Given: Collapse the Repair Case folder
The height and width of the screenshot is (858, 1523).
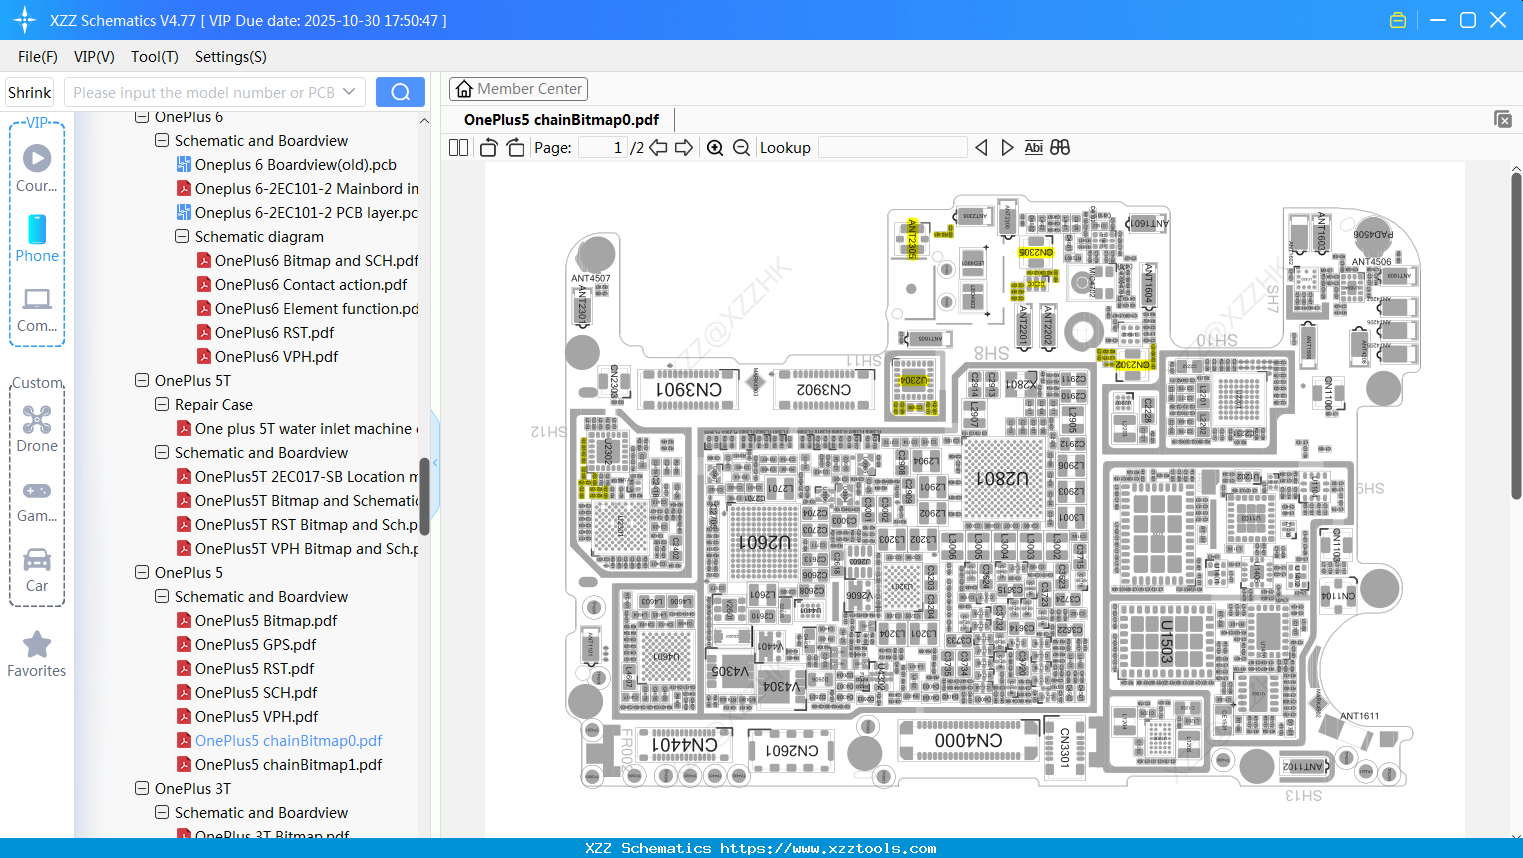Looking at the screenshot, I should click(x=162, y=405).
